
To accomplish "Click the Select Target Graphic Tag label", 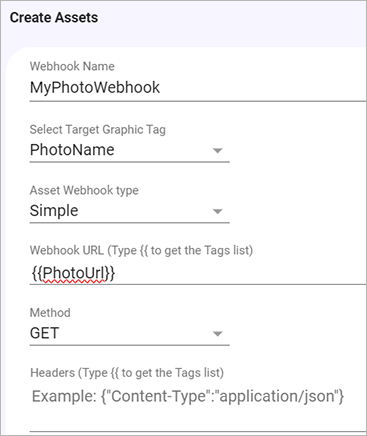I will pos(98,129).
